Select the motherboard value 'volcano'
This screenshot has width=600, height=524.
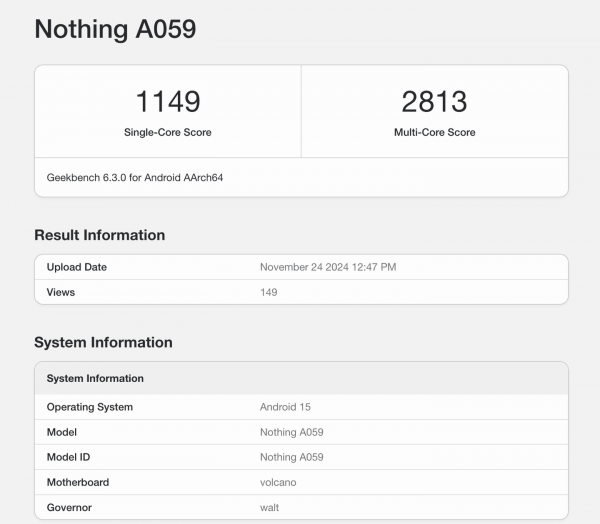[x=278, y=482]
